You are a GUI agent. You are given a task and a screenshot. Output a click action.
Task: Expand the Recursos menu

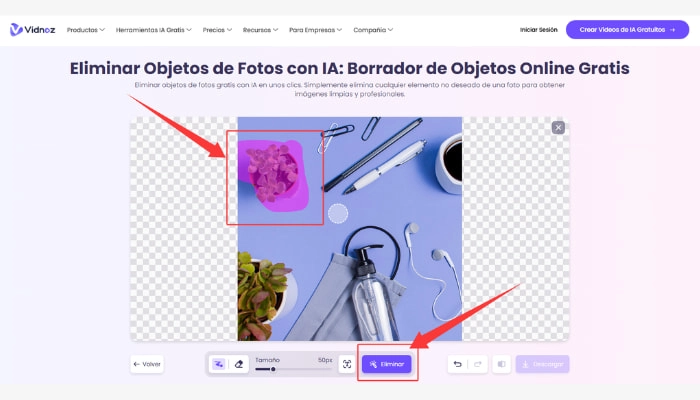pos(260,30)
